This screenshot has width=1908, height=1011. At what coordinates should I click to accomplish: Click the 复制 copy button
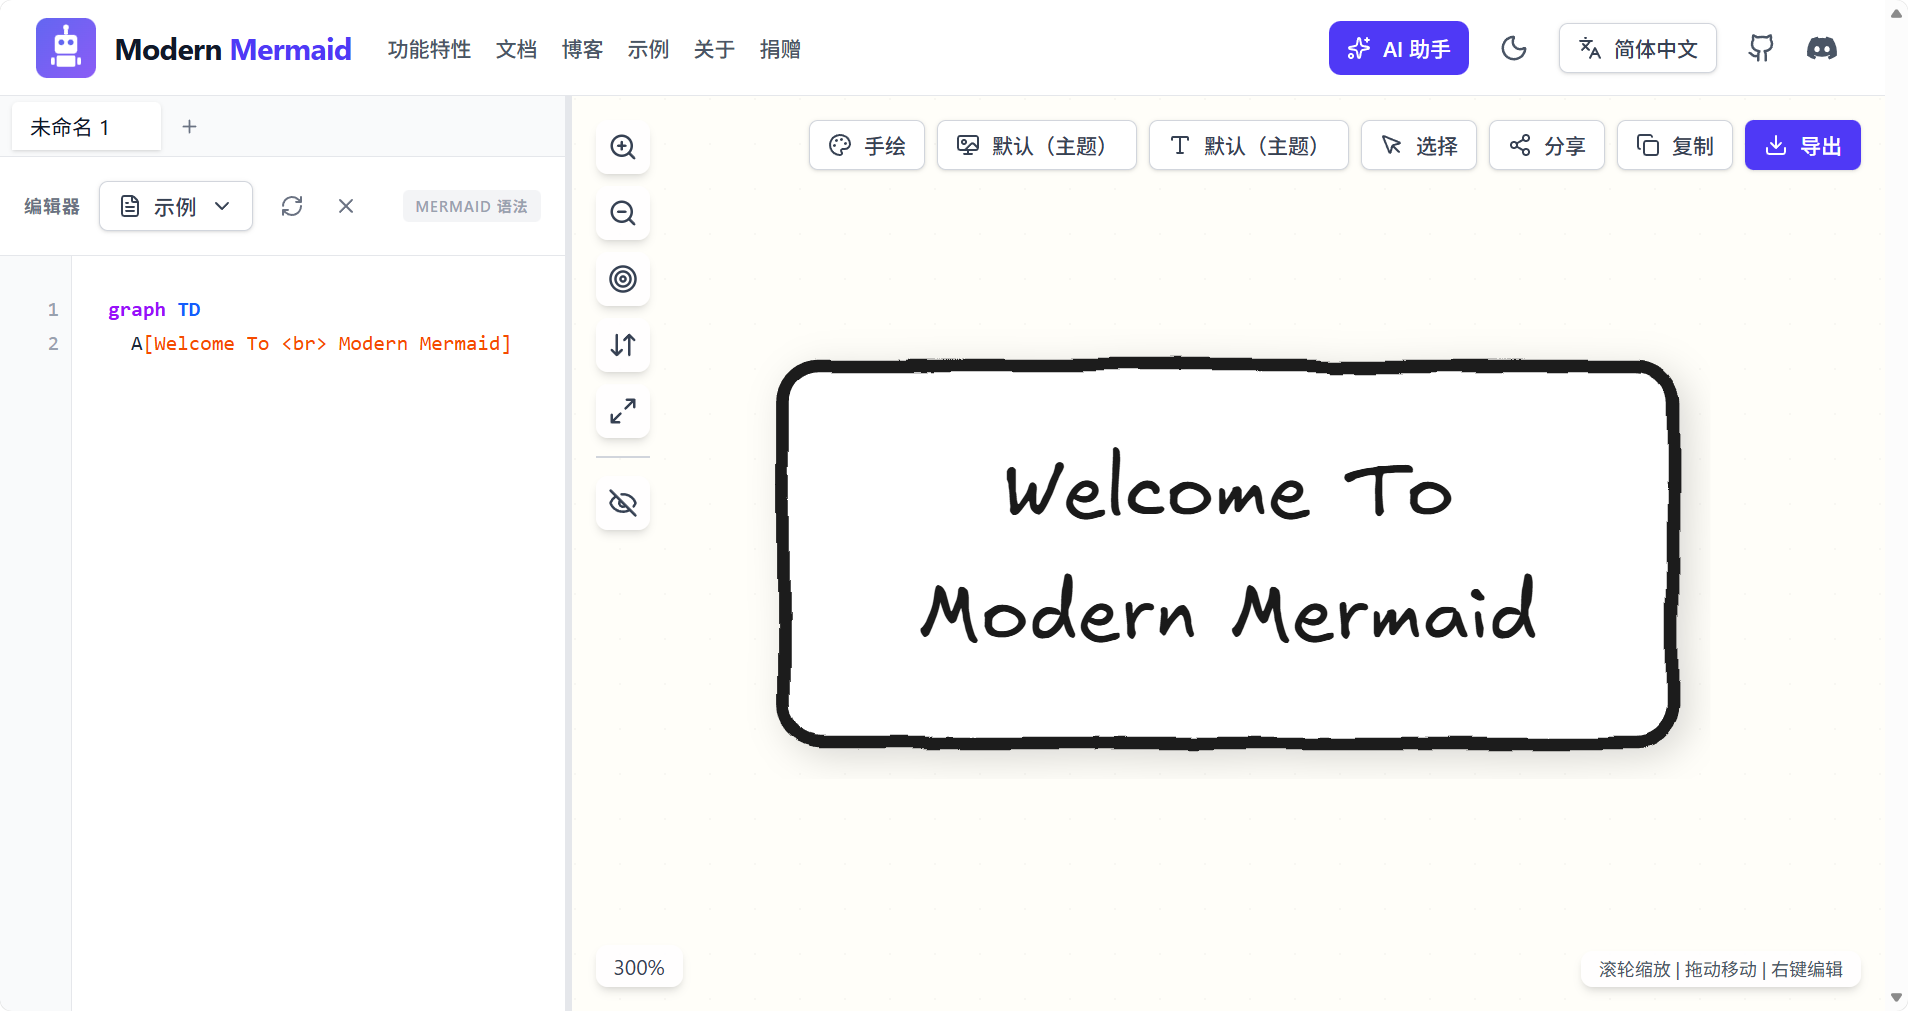1675,145
